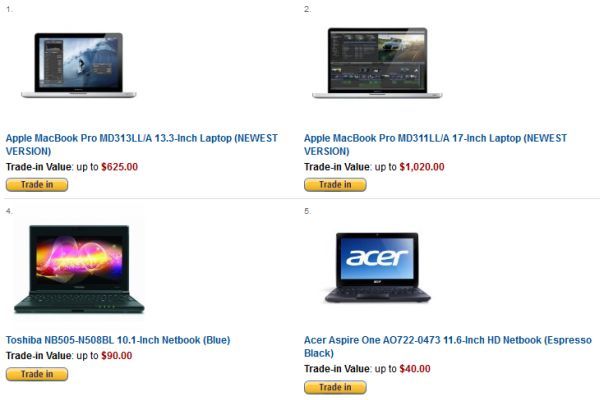This screenshot has width=600, height=400.
Task: Select the $40.00 trade-in price
Action: click(415, 369)
